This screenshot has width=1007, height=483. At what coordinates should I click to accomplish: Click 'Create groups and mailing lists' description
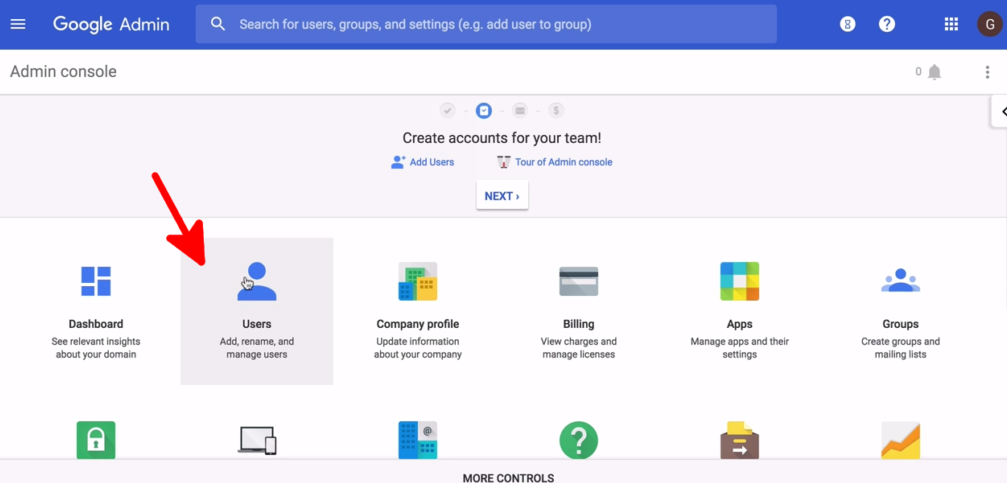click(x=900, y=347)
